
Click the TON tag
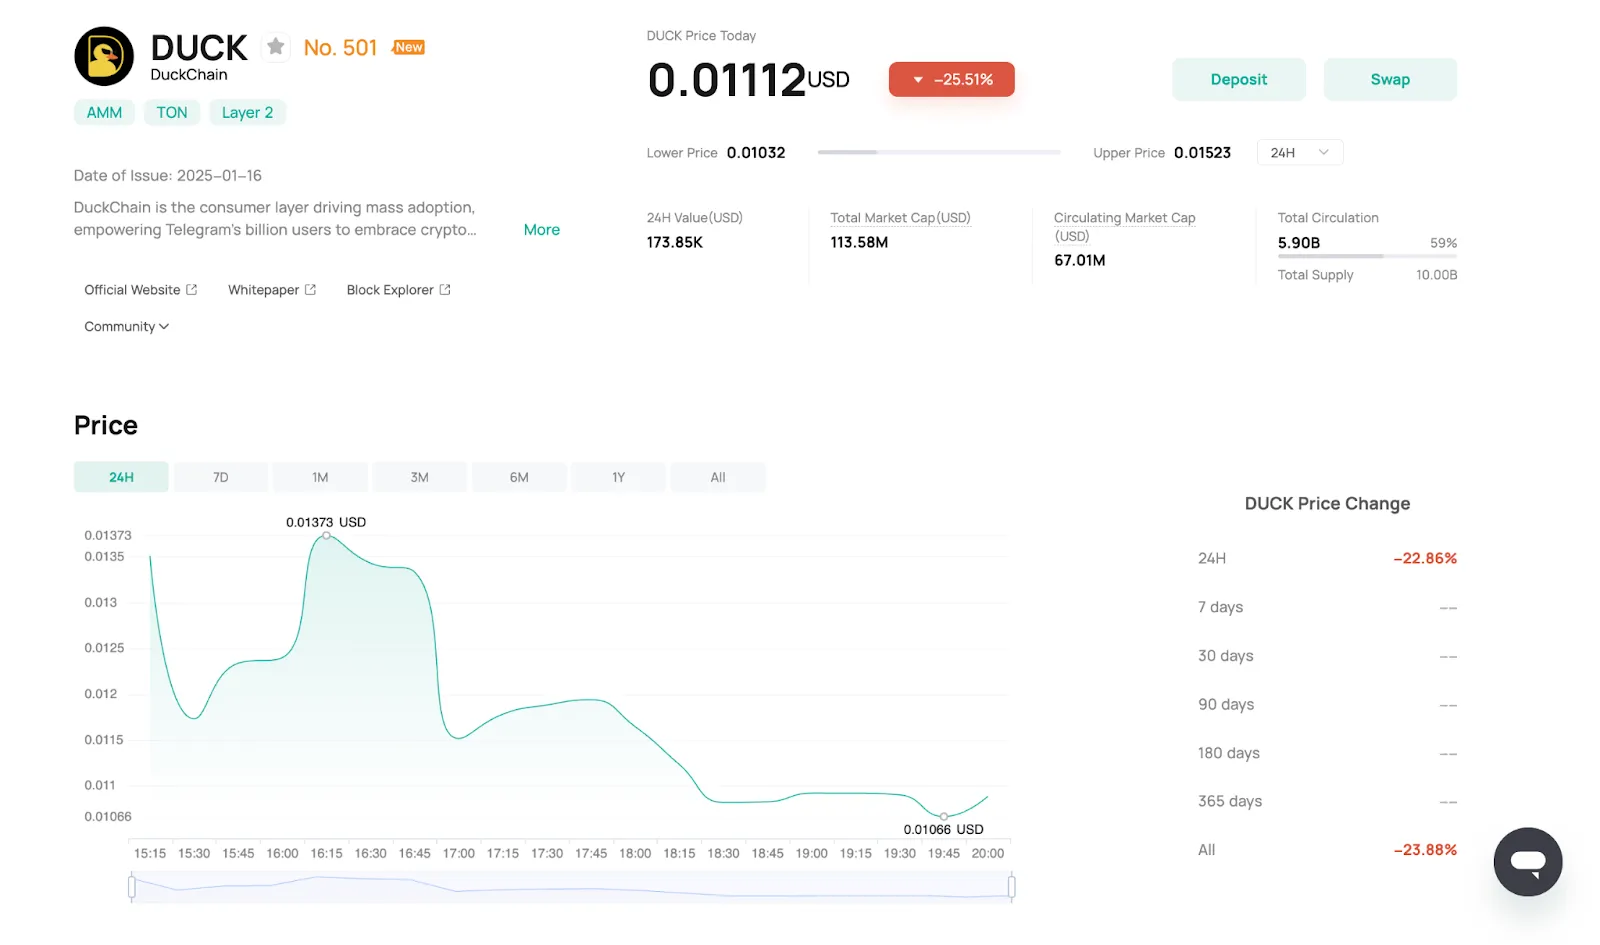(172, 113)
